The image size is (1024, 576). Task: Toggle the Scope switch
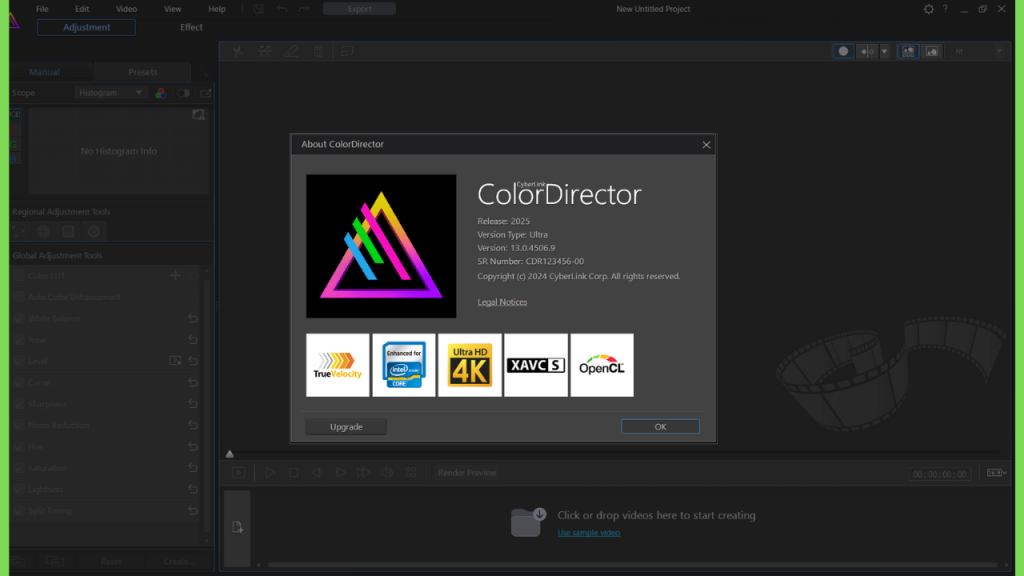click(184, 93)
